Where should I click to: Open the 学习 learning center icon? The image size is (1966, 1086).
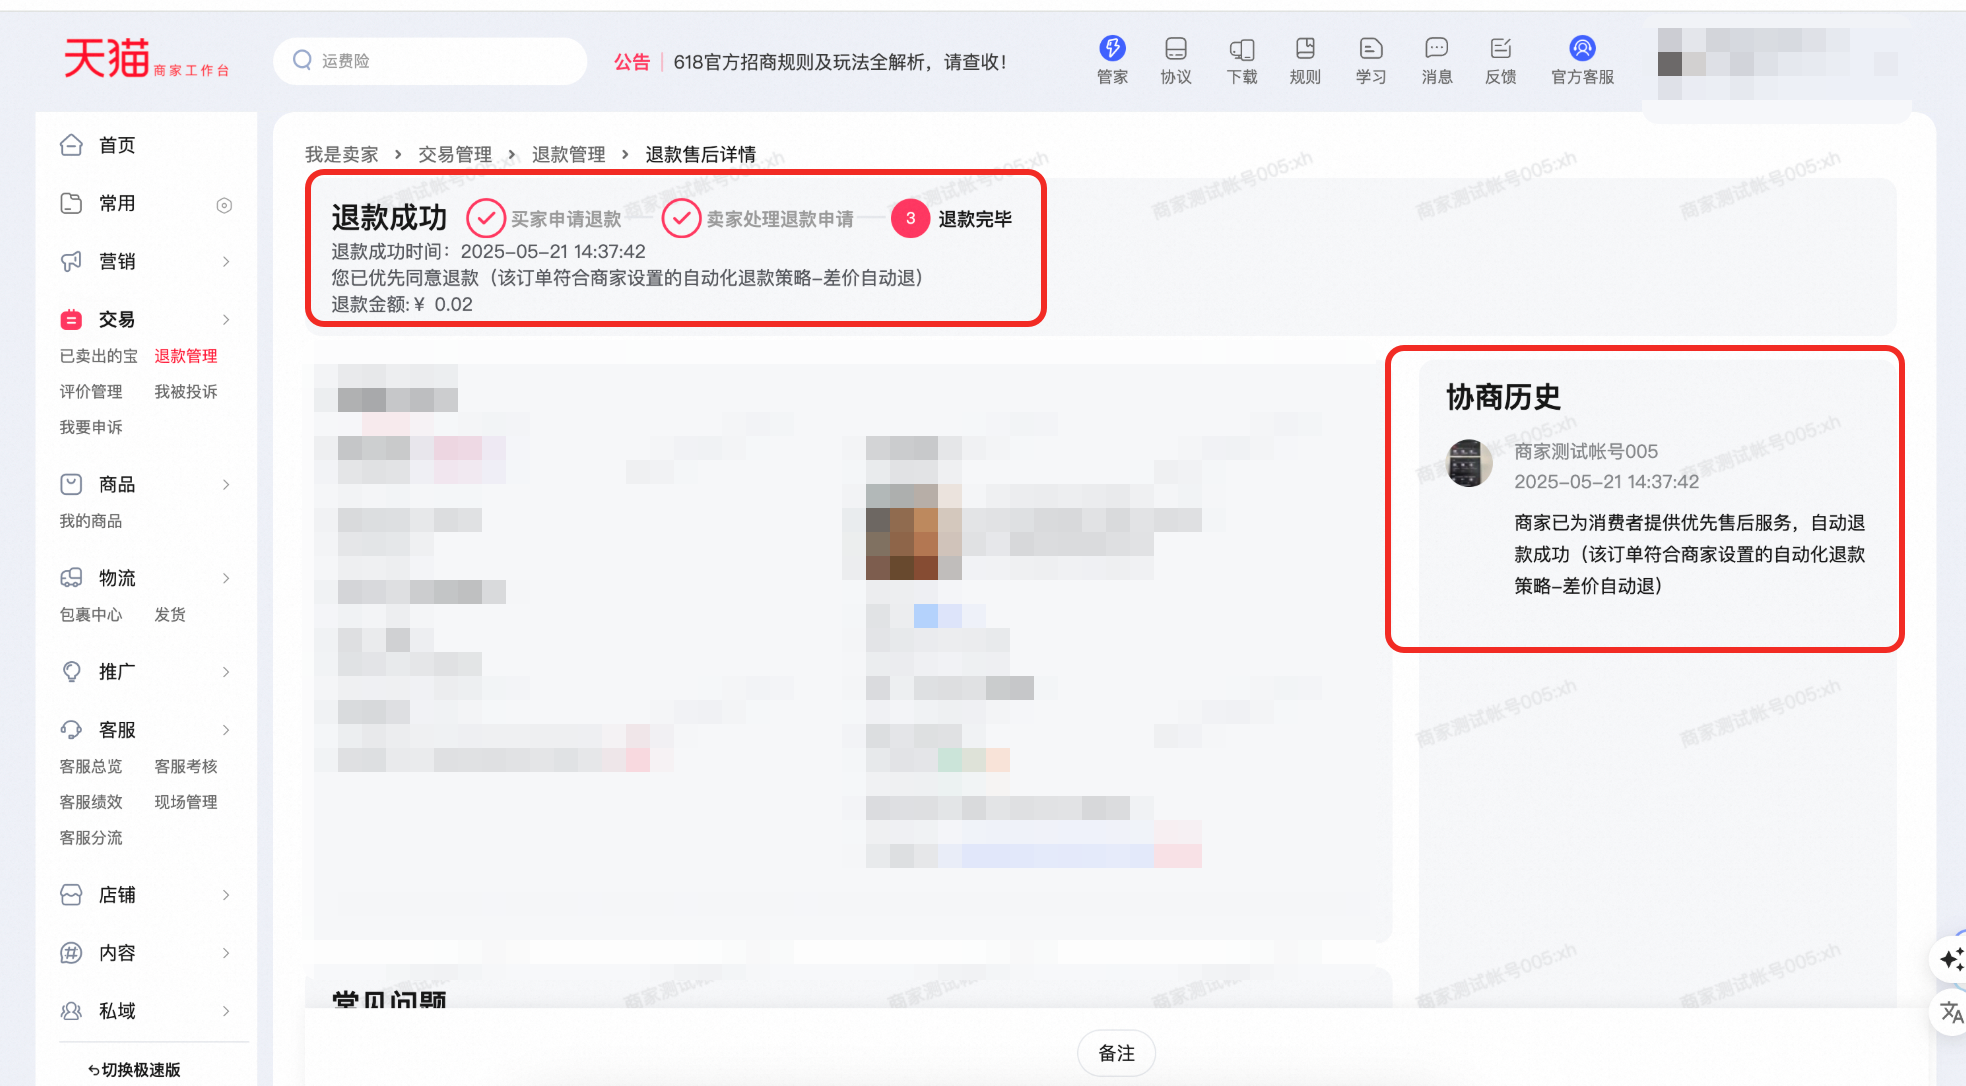click(x=1370, y=60)
